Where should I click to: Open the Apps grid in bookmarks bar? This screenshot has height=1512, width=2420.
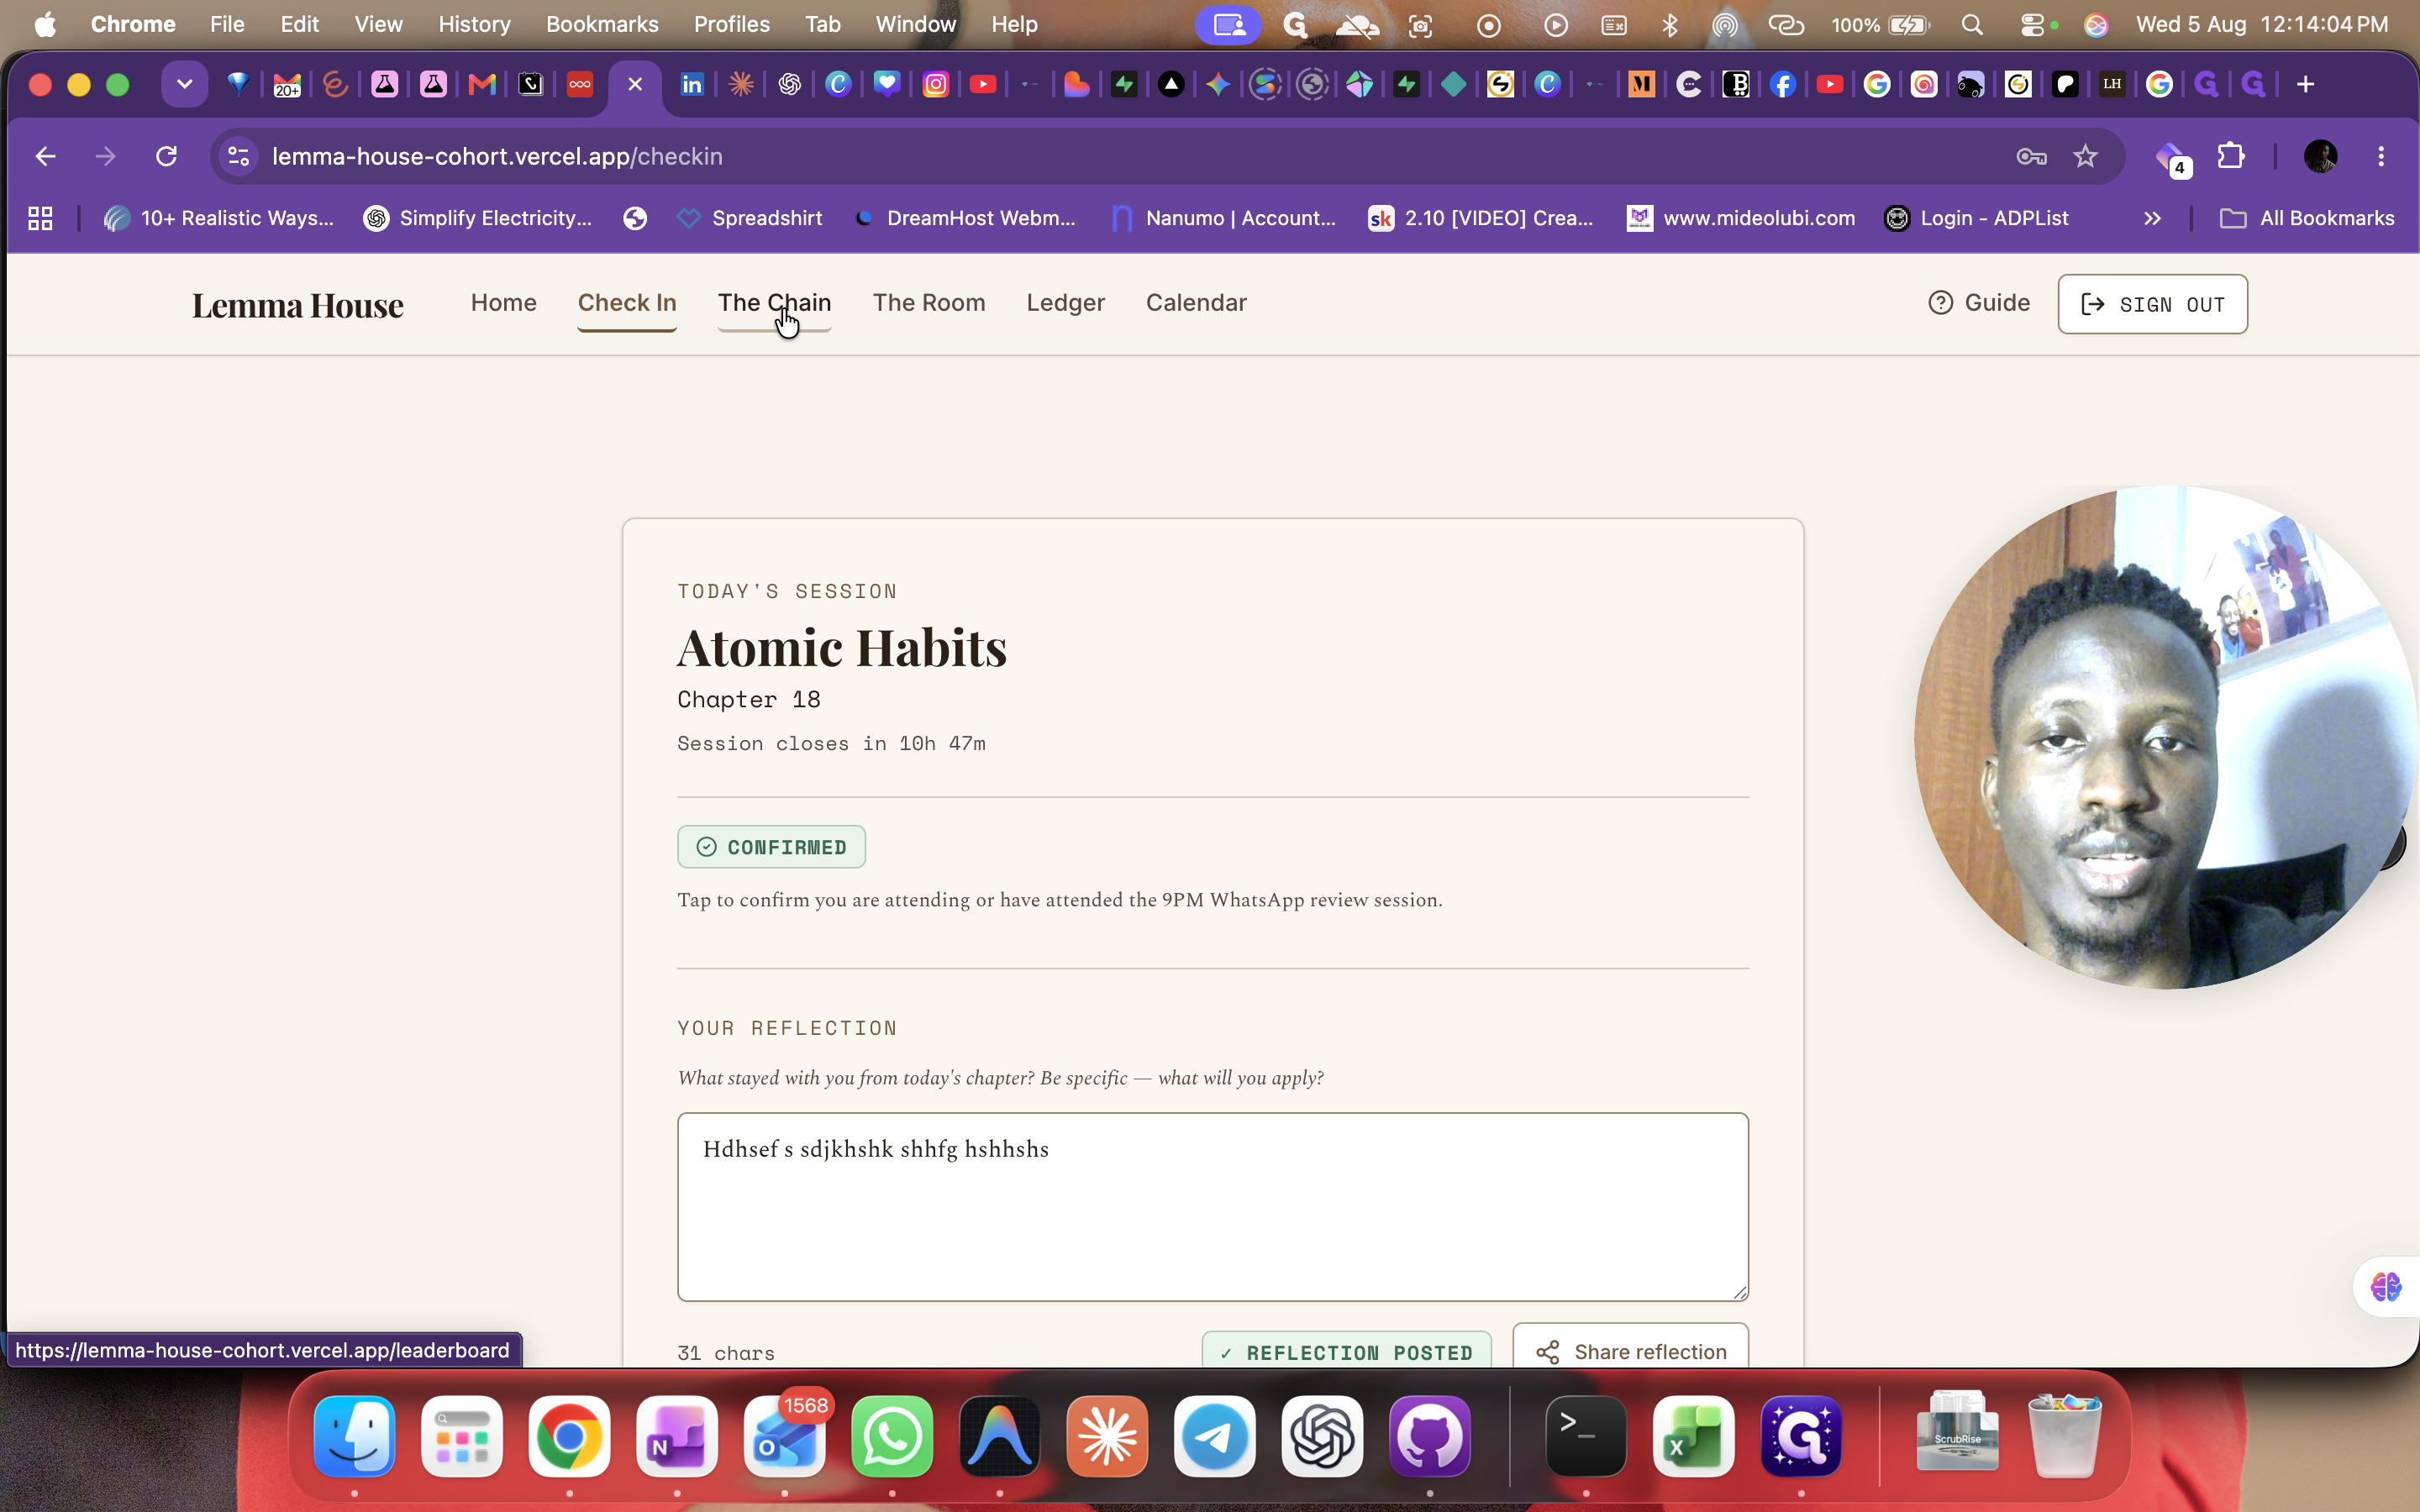pyautogui.click(x=40, y=218)
